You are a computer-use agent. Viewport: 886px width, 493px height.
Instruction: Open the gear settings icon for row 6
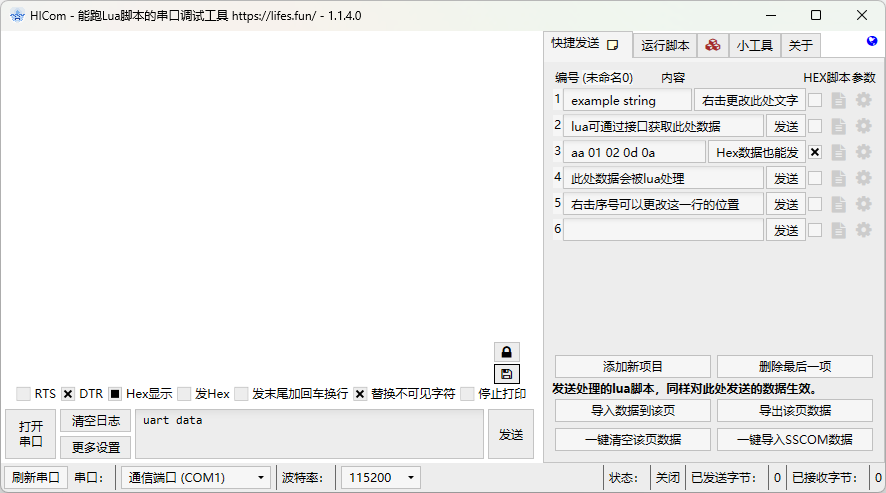[x=864, y=230]
